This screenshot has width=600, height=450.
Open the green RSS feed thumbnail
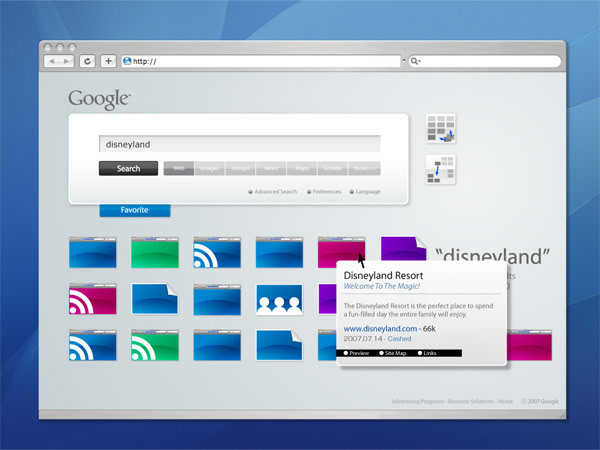click(x=155, y=345)
